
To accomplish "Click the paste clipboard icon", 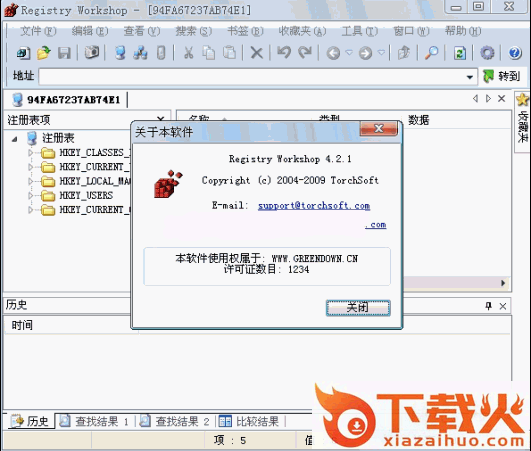I will pyautogui.click(x=230, y=53).
